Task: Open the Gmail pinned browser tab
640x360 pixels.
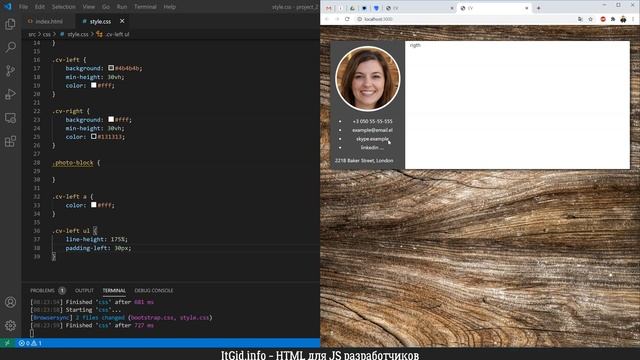Action: tap(329, 8)
